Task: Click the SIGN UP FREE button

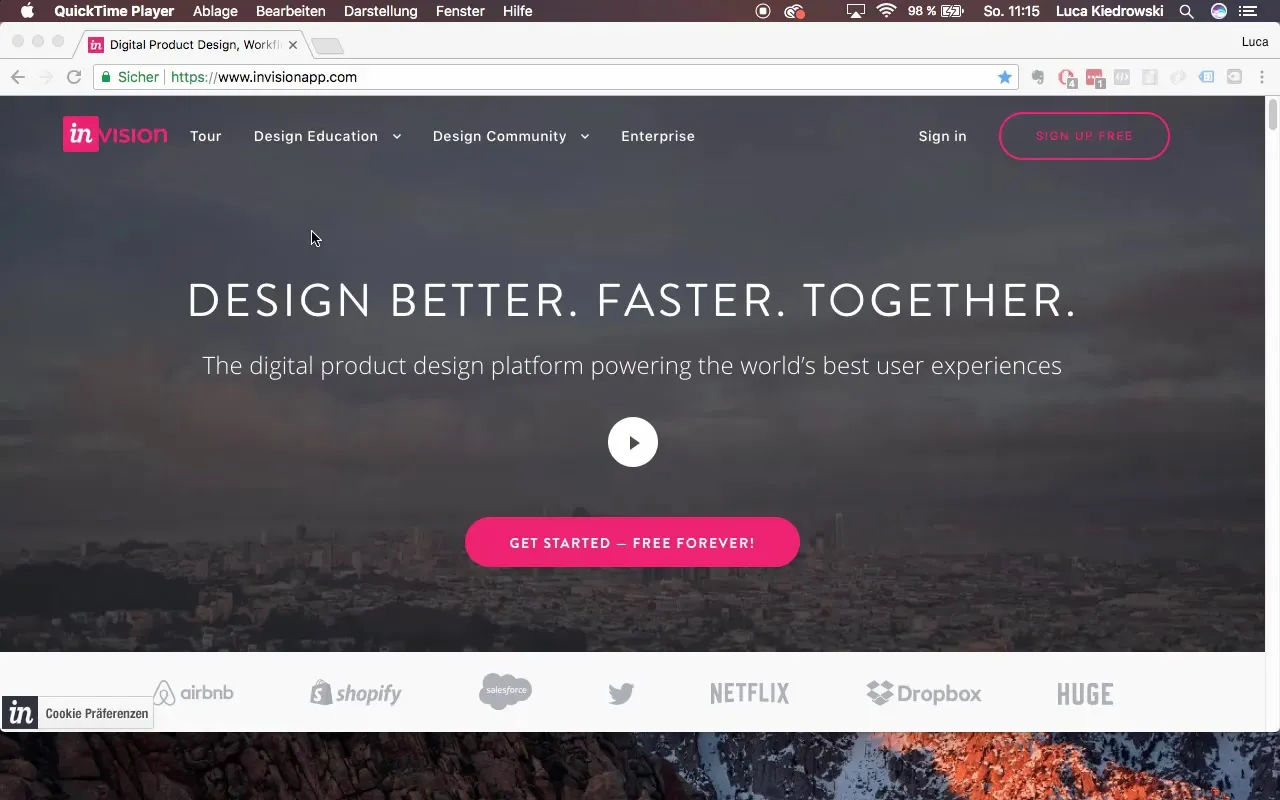Action: (1084, 136)
